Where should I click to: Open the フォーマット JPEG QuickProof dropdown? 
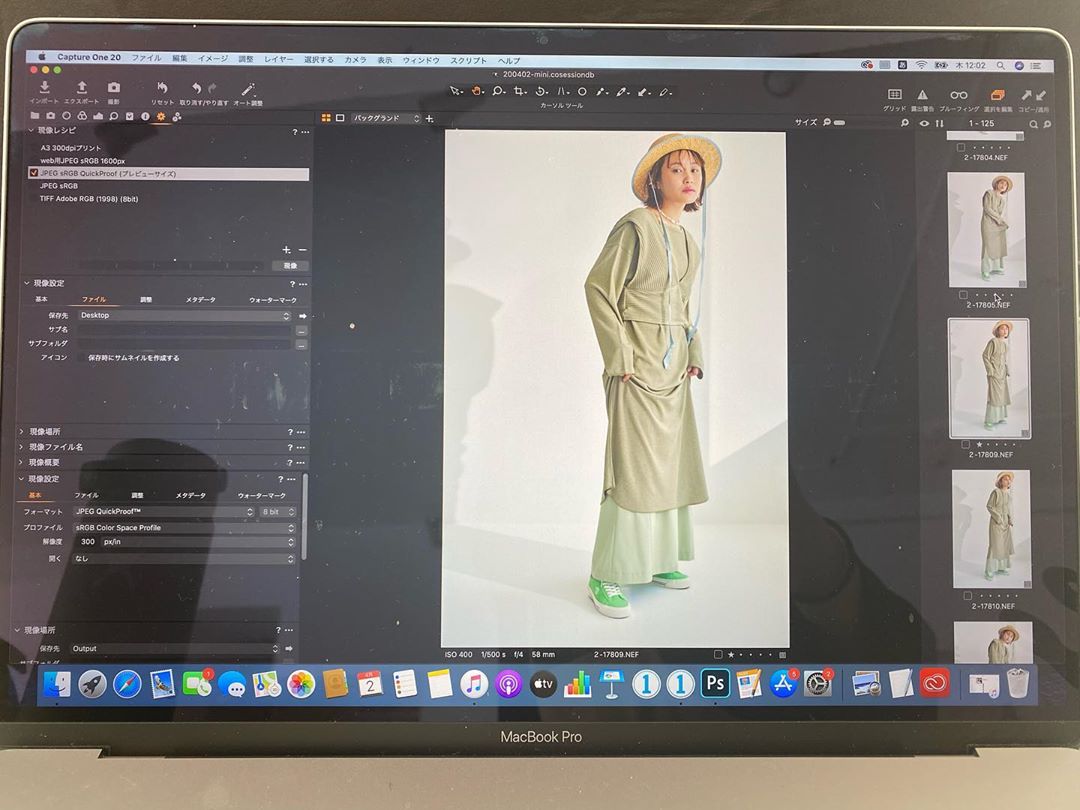tap(165, 511)
